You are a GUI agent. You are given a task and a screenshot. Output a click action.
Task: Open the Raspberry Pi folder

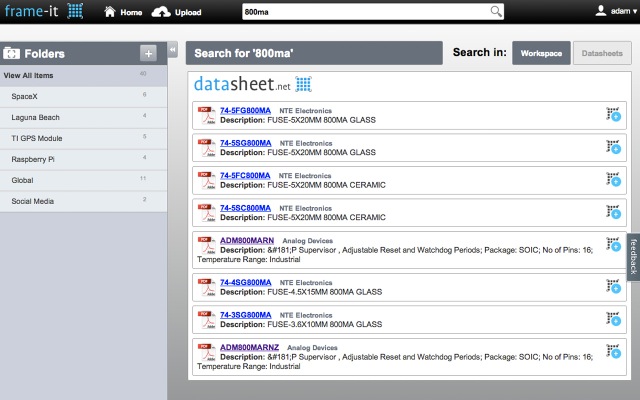click(83, 160)
